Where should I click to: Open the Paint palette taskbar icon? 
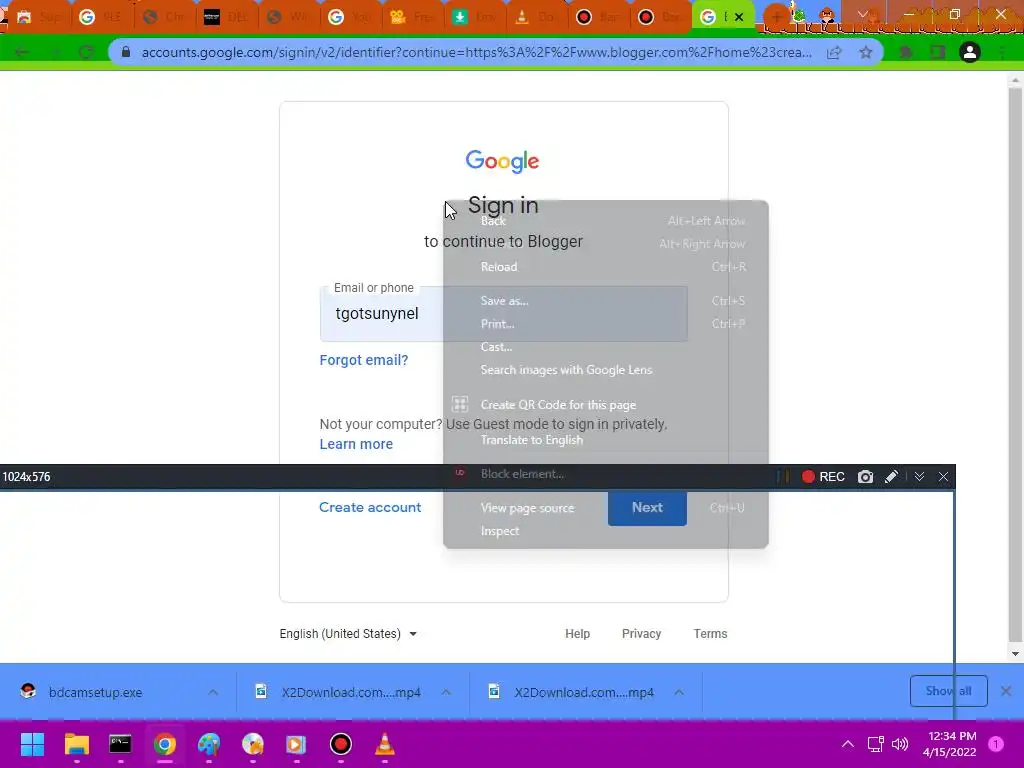click(x=209, y=744)
